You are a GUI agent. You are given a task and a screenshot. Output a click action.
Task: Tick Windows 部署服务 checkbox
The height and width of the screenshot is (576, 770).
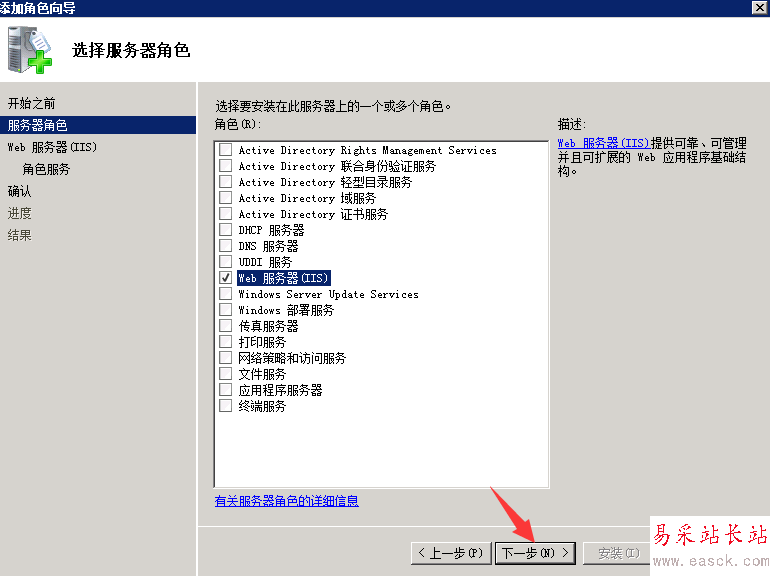click(225, 310)
